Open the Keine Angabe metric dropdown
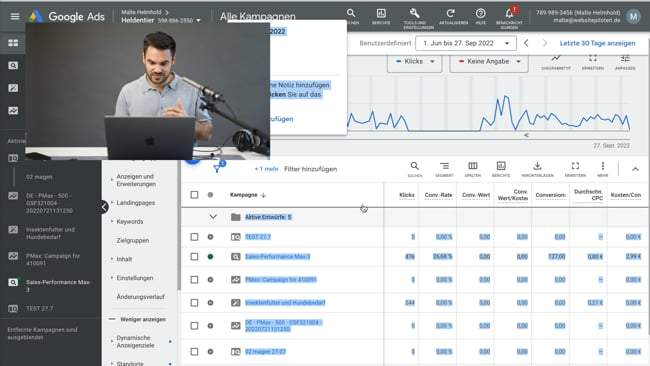Viewport: 650px width, 366px height. [489, 61]
